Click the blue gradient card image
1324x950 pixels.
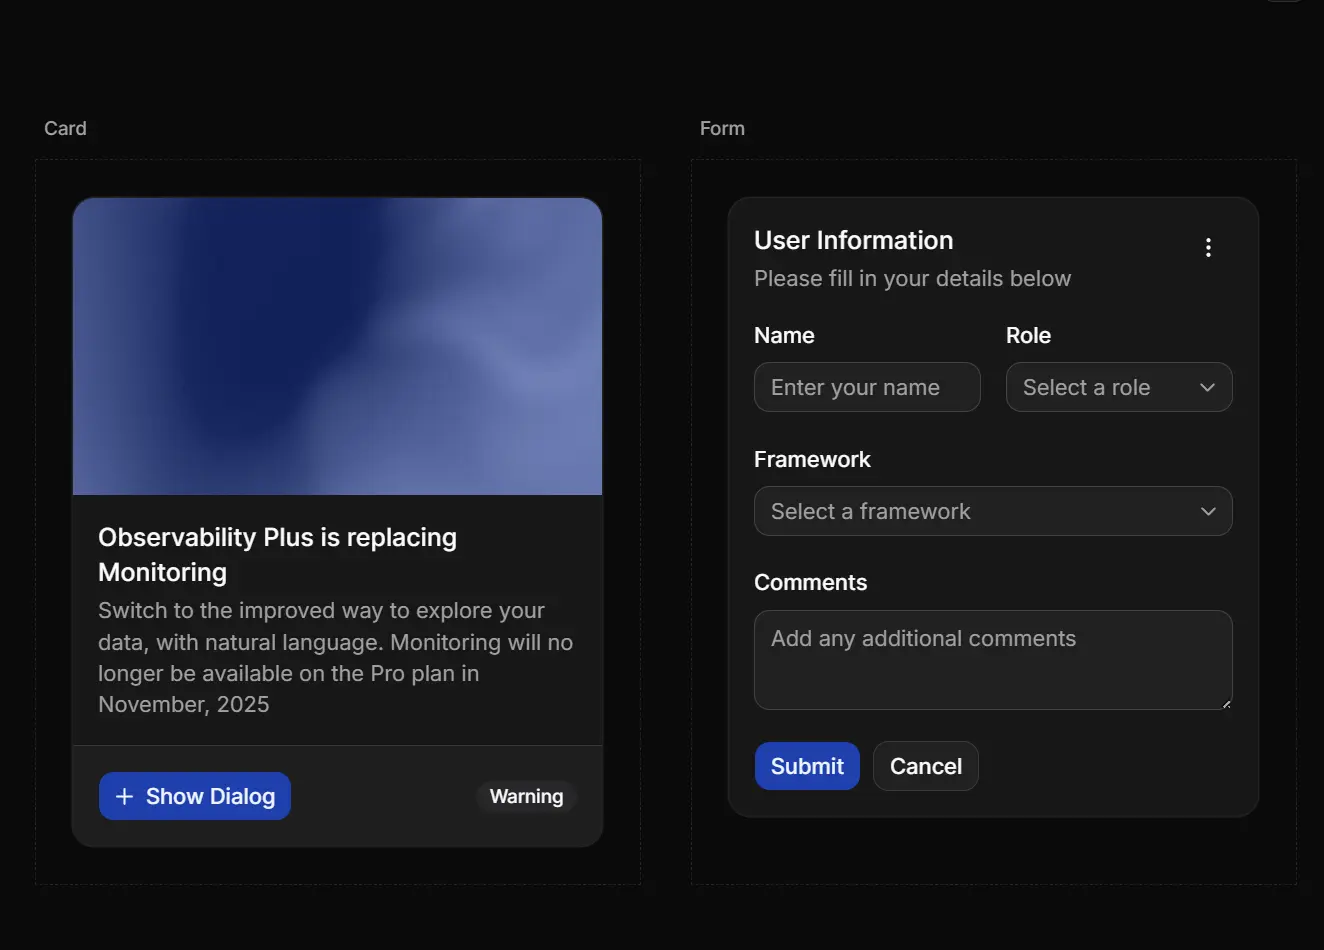coord(337,346)
